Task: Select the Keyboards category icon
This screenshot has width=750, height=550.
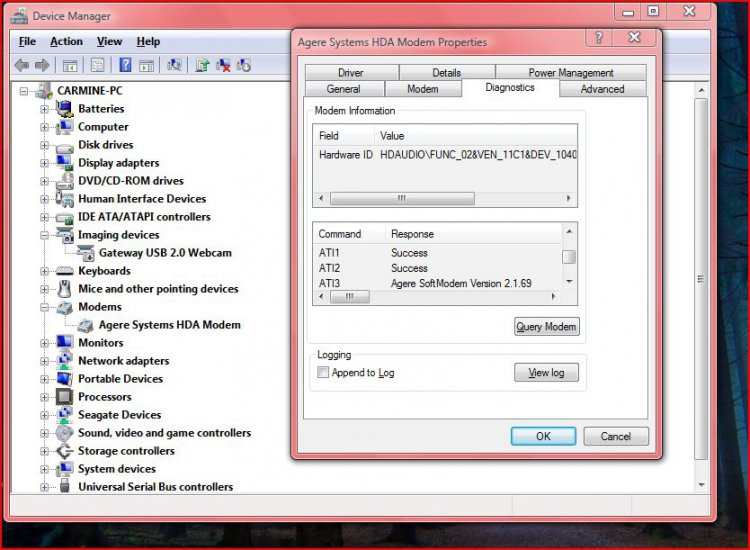Action: (64, 271)
